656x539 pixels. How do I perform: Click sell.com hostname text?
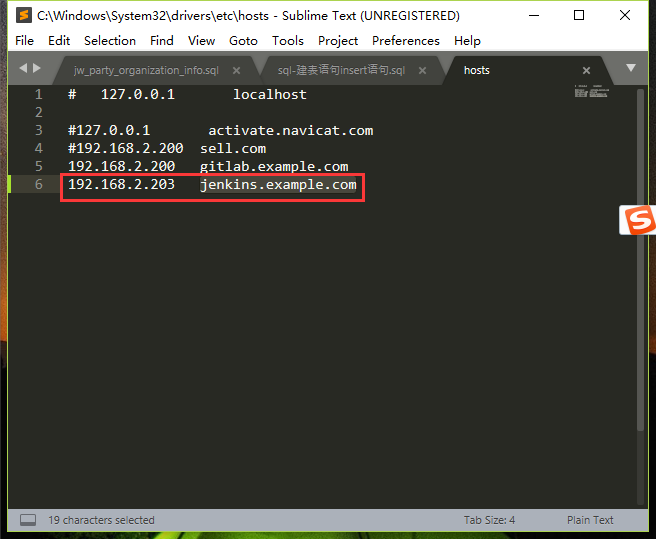point(233,149)
